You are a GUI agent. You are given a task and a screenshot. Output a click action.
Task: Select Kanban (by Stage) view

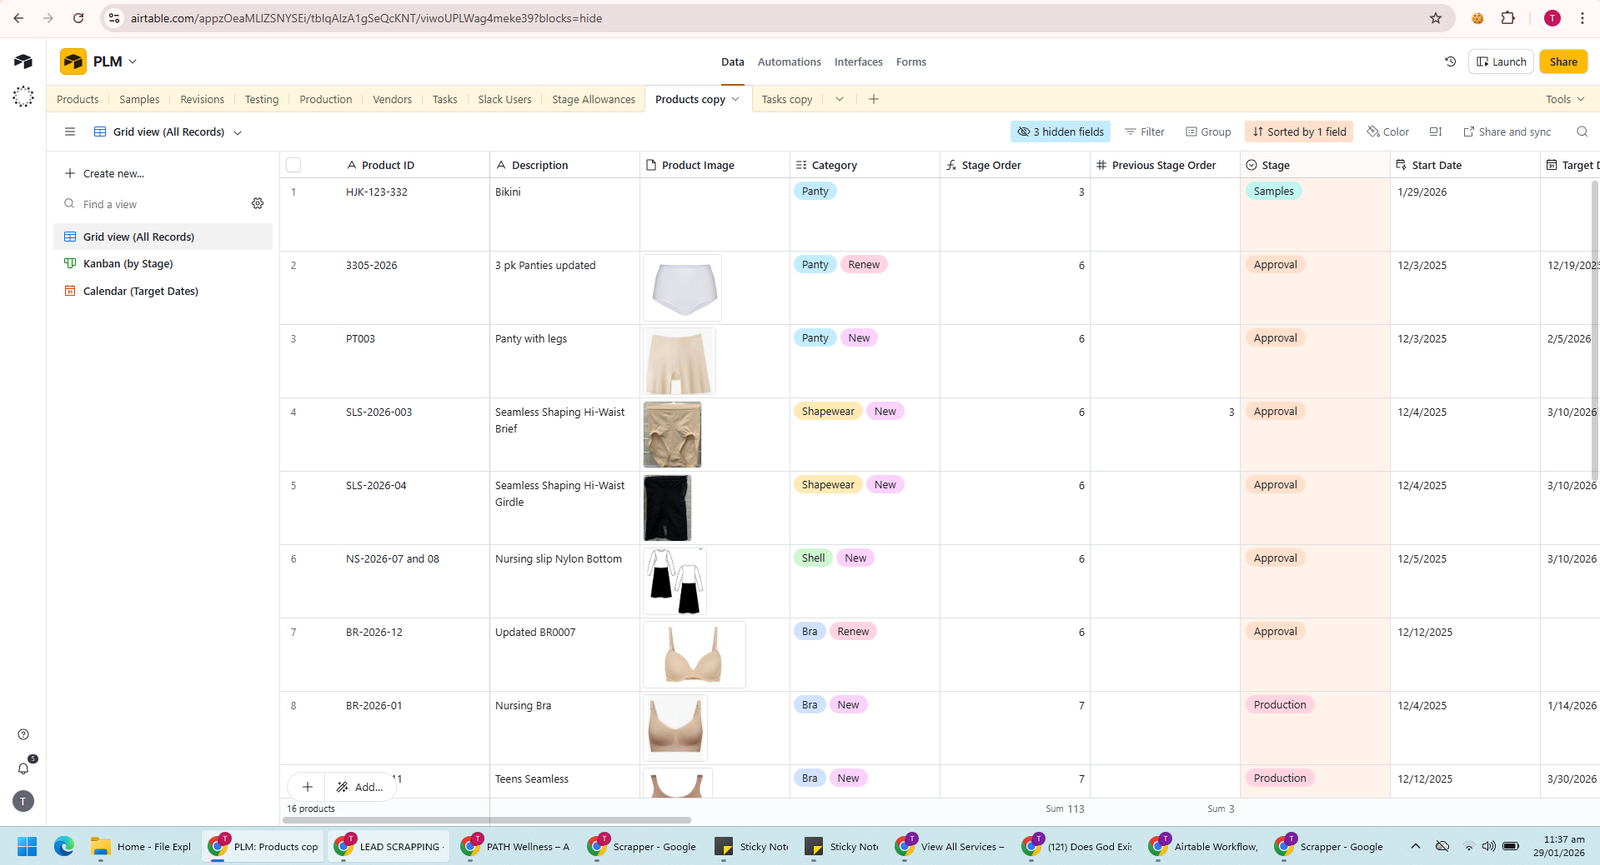(x=162, y=264)
